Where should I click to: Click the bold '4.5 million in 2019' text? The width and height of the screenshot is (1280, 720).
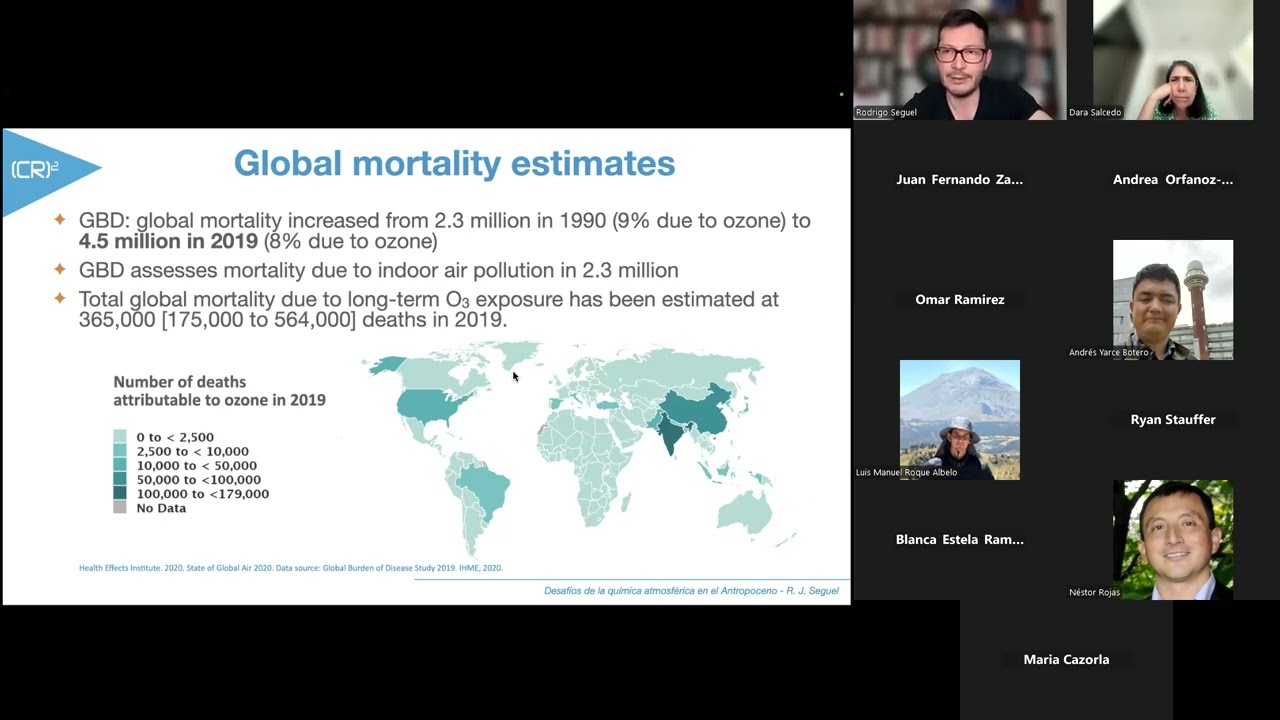coord(168,241)
